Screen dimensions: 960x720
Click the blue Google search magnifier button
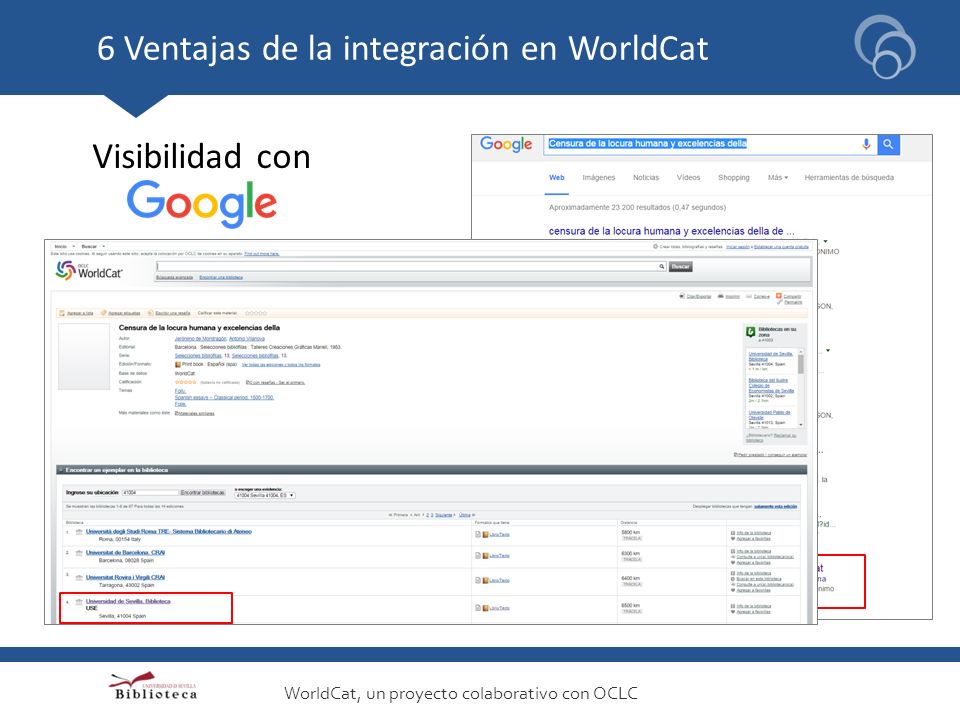(888, 144)
